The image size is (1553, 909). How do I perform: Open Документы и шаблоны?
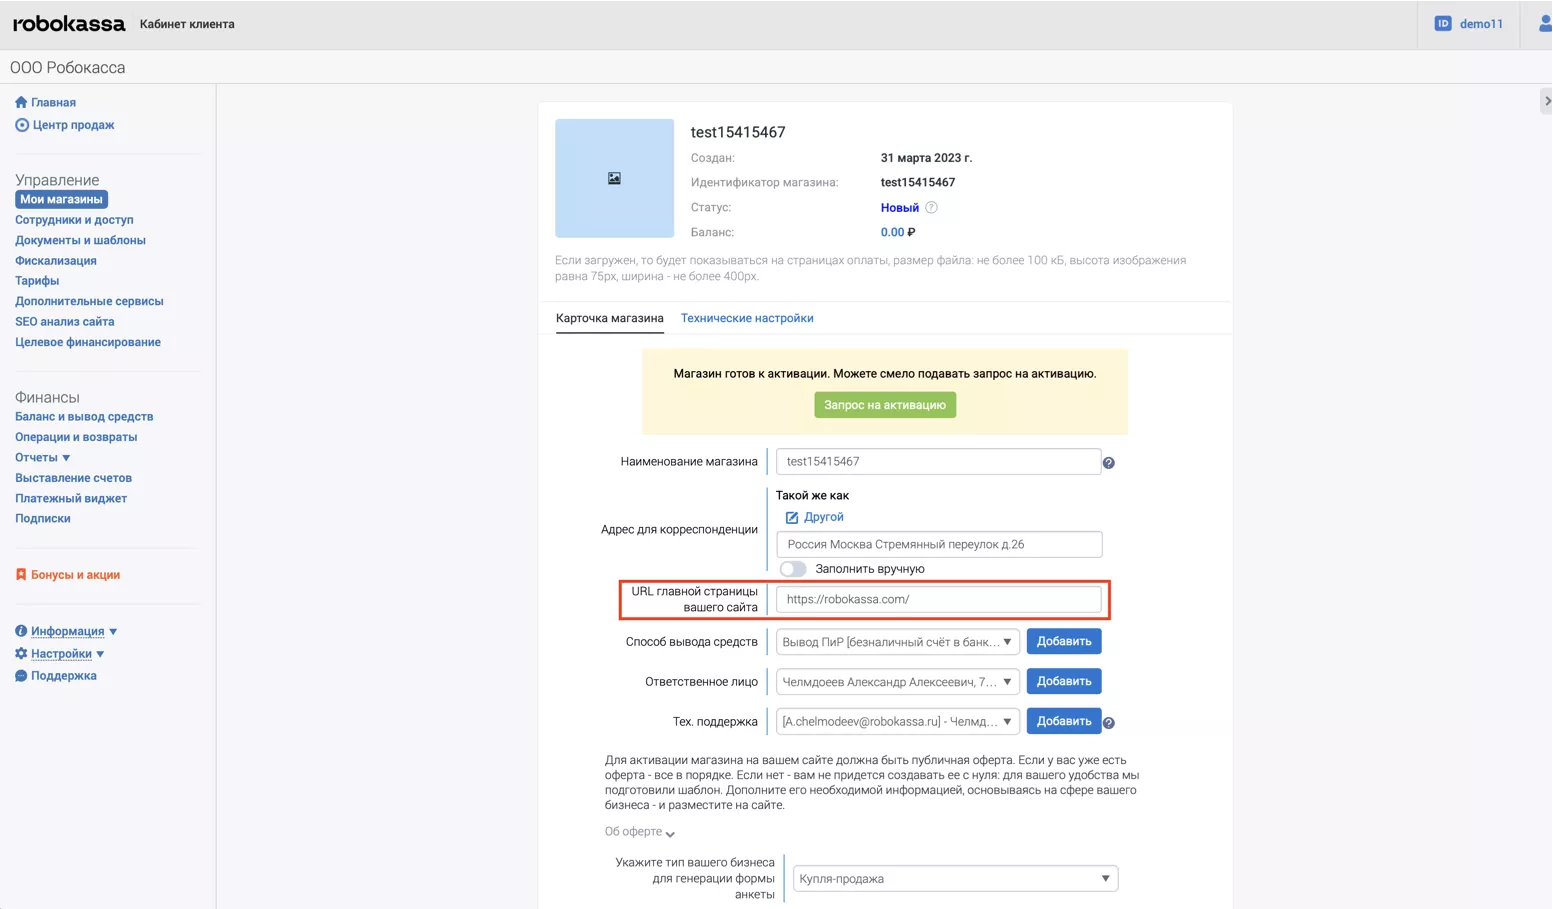tap(80, 240)
